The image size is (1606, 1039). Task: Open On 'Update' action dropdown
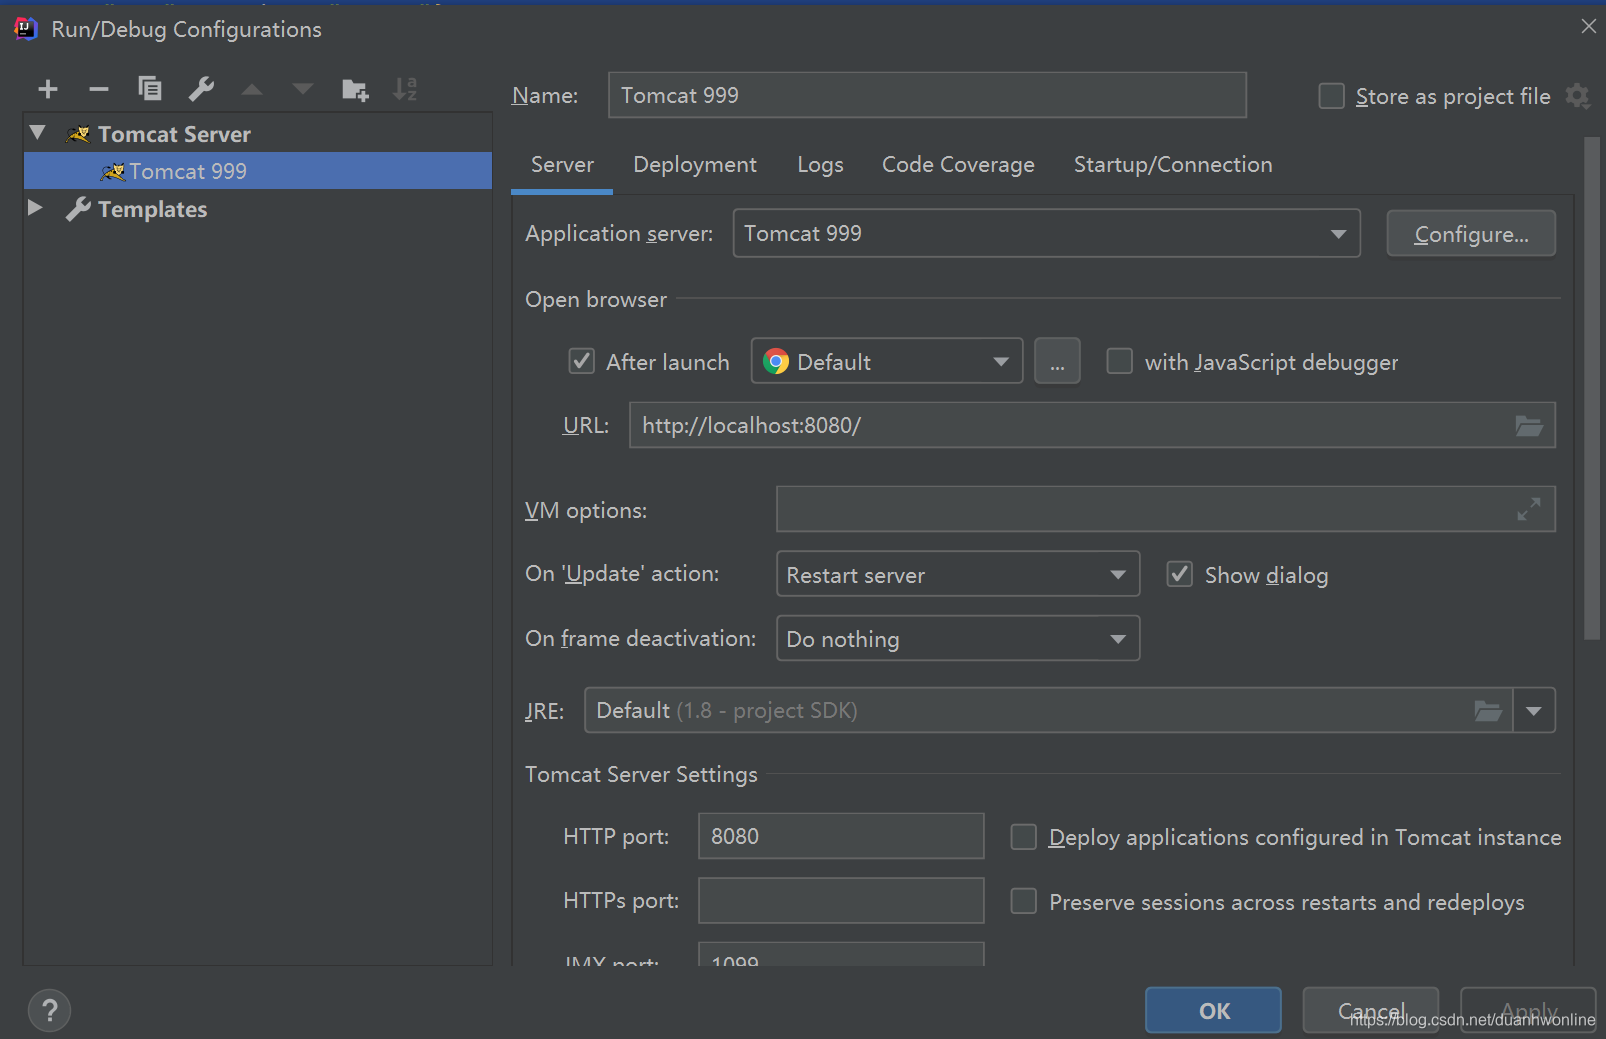point(957,574)
